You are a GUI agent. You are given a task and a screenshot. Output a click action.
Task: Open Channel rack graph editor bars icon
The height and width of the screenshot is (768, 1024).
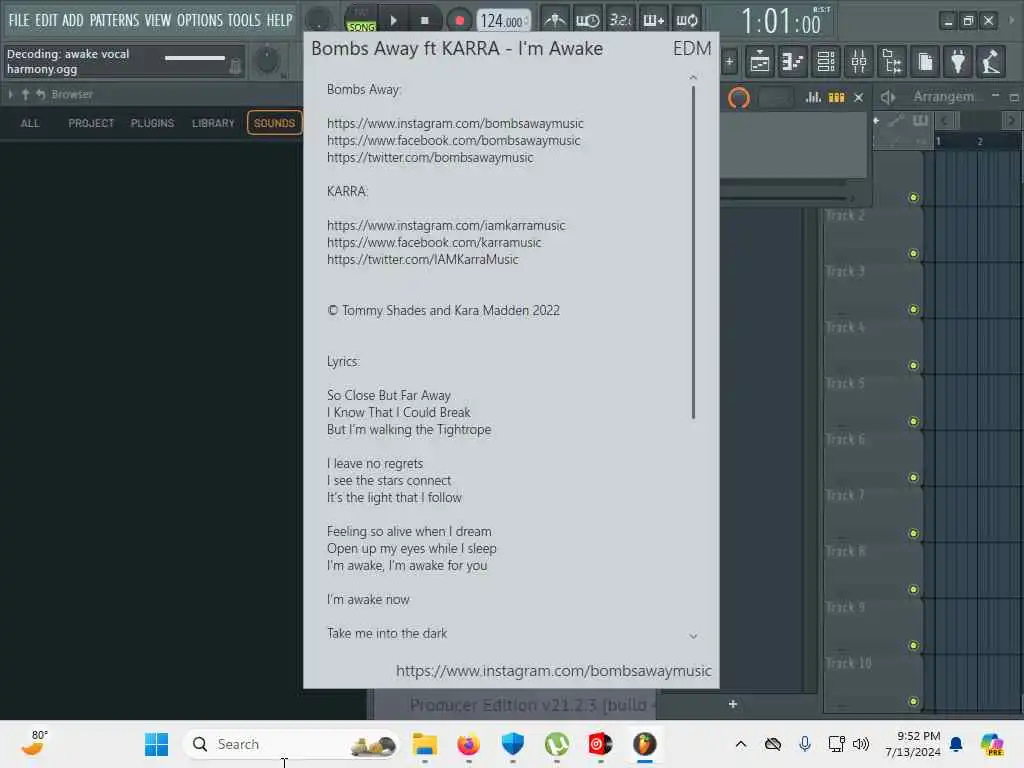pyautogui.click(x=813, y=97)
